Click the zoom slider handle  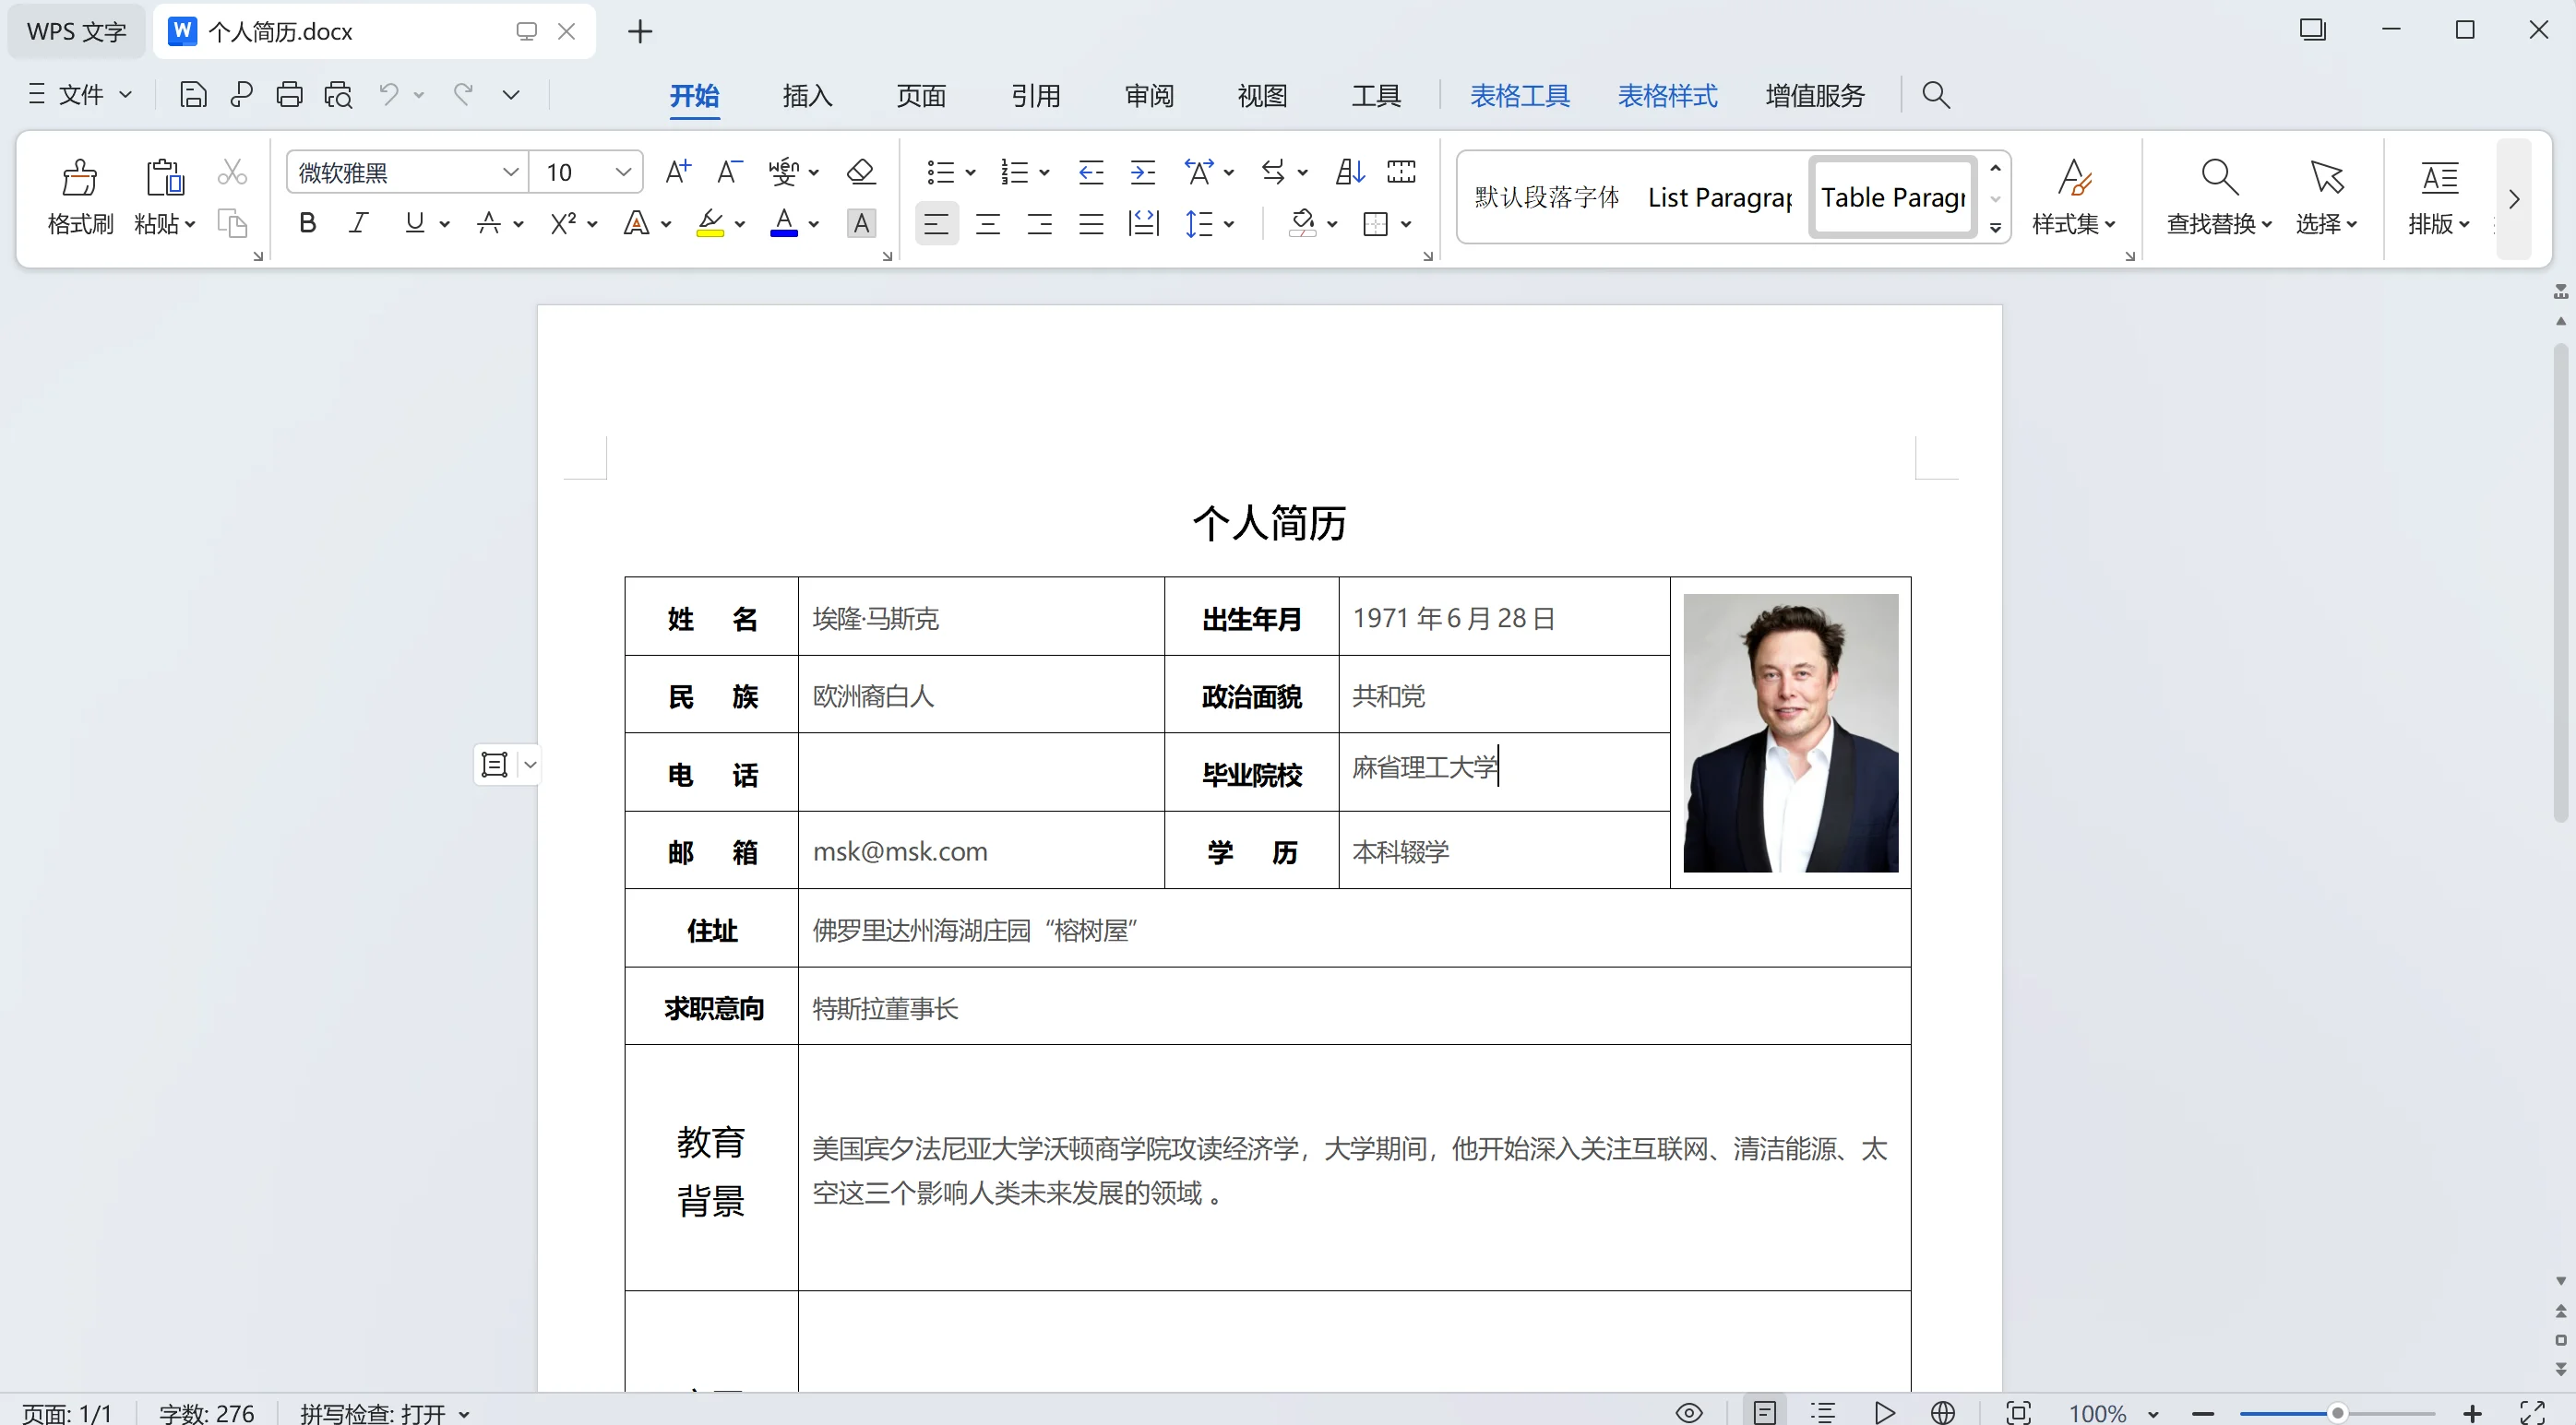tap(2337, 1413)
